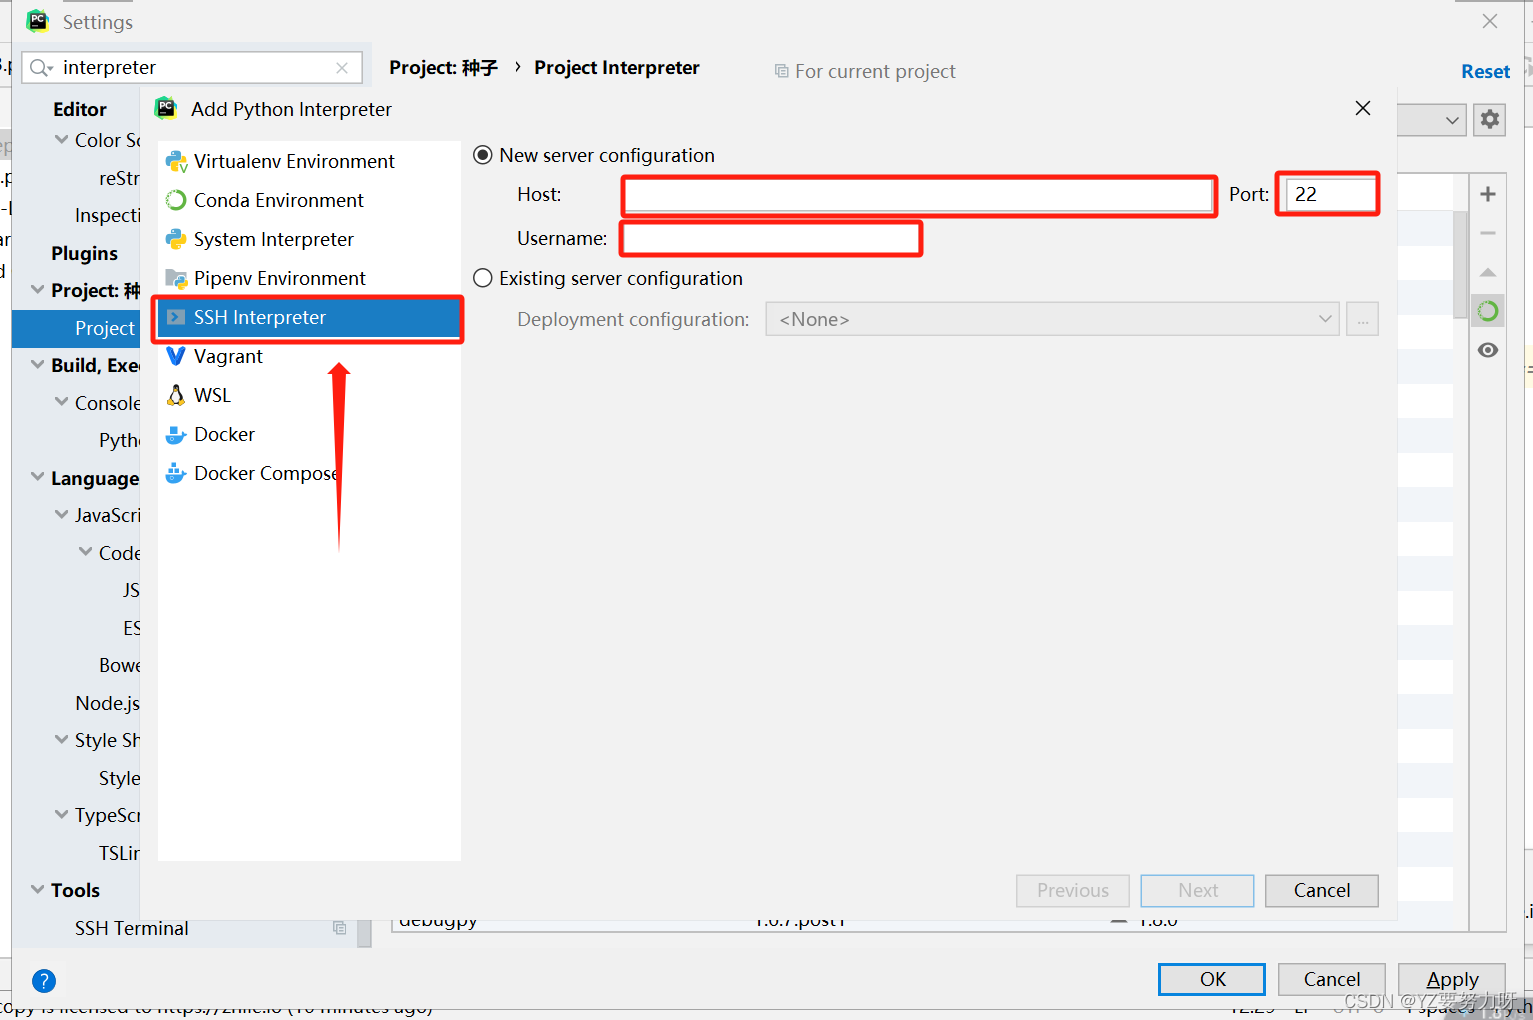Click Host input field

pos(919,195)
